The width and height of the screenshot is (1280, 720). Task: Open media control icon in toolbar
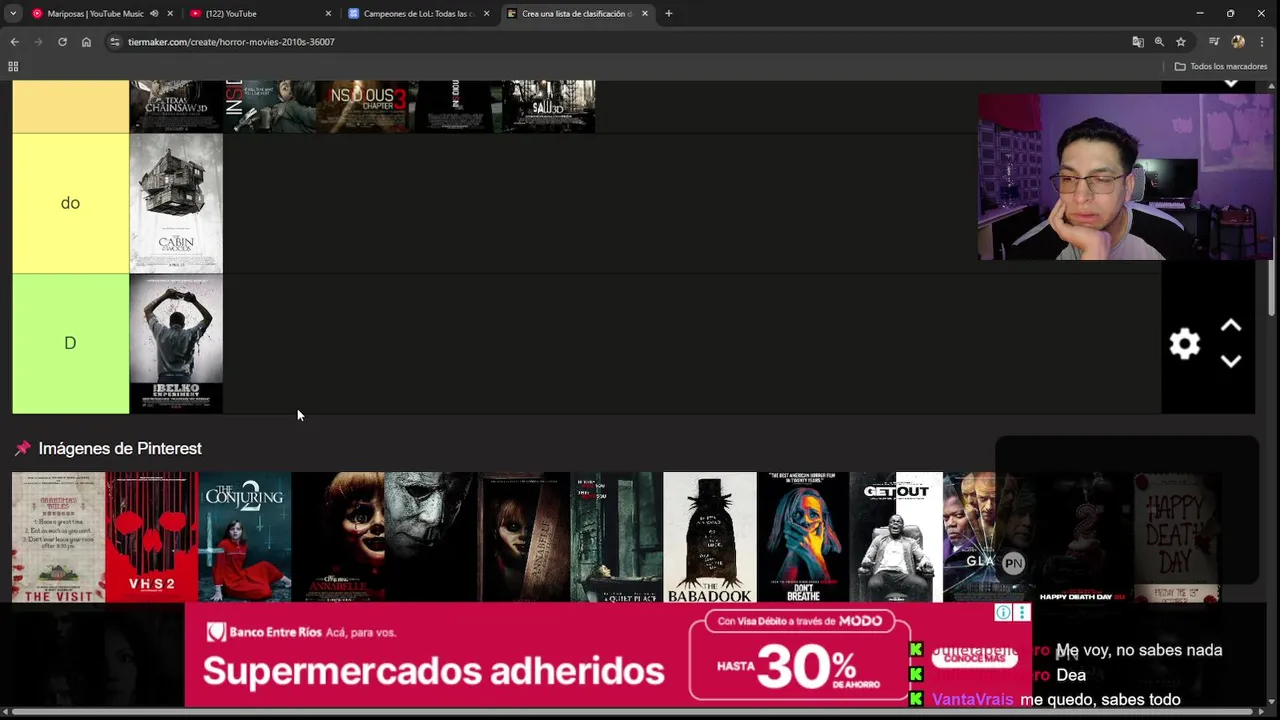pos(1214,42)
